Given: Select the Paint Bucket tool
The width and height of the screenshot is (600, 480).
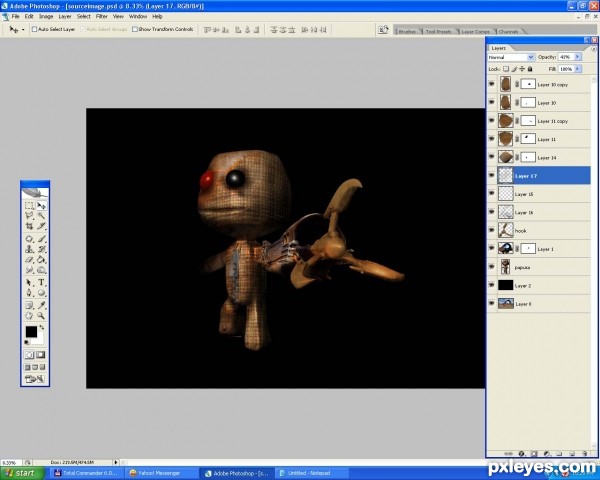Looking at the screenshot, I should pos(41,260).
